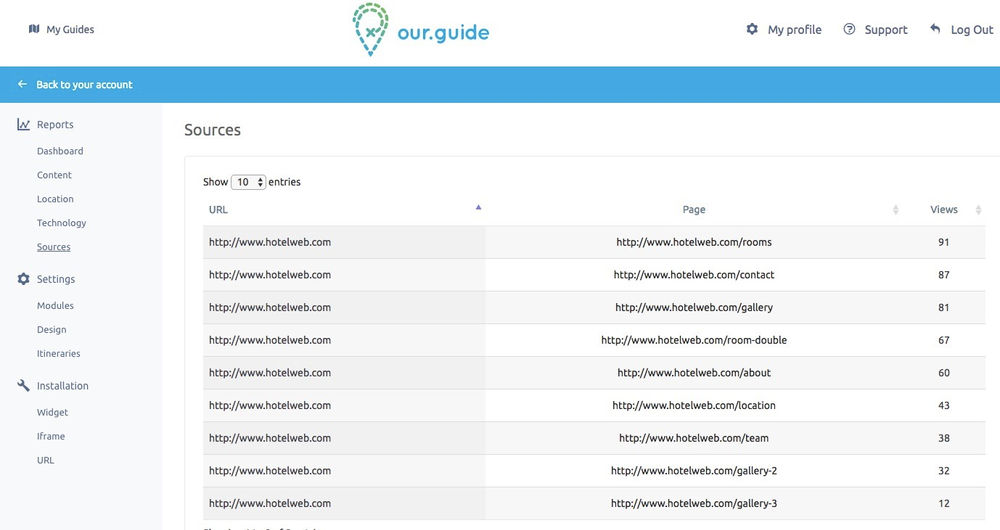Click the Log Out arrow icon
The width and height of the screenshot is (1000, 530).
point(935,28)
